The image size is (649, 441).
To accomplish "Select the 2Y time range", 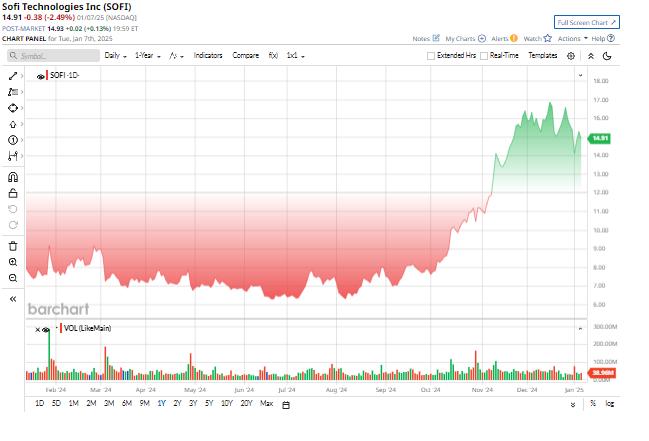I will (178, 403).
